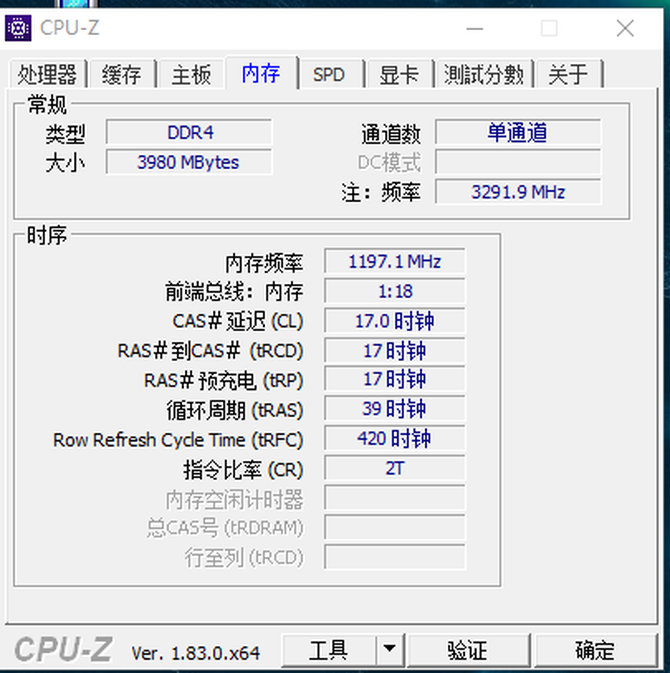Switch to the 缓存 tab

click(x=122, y=74)
